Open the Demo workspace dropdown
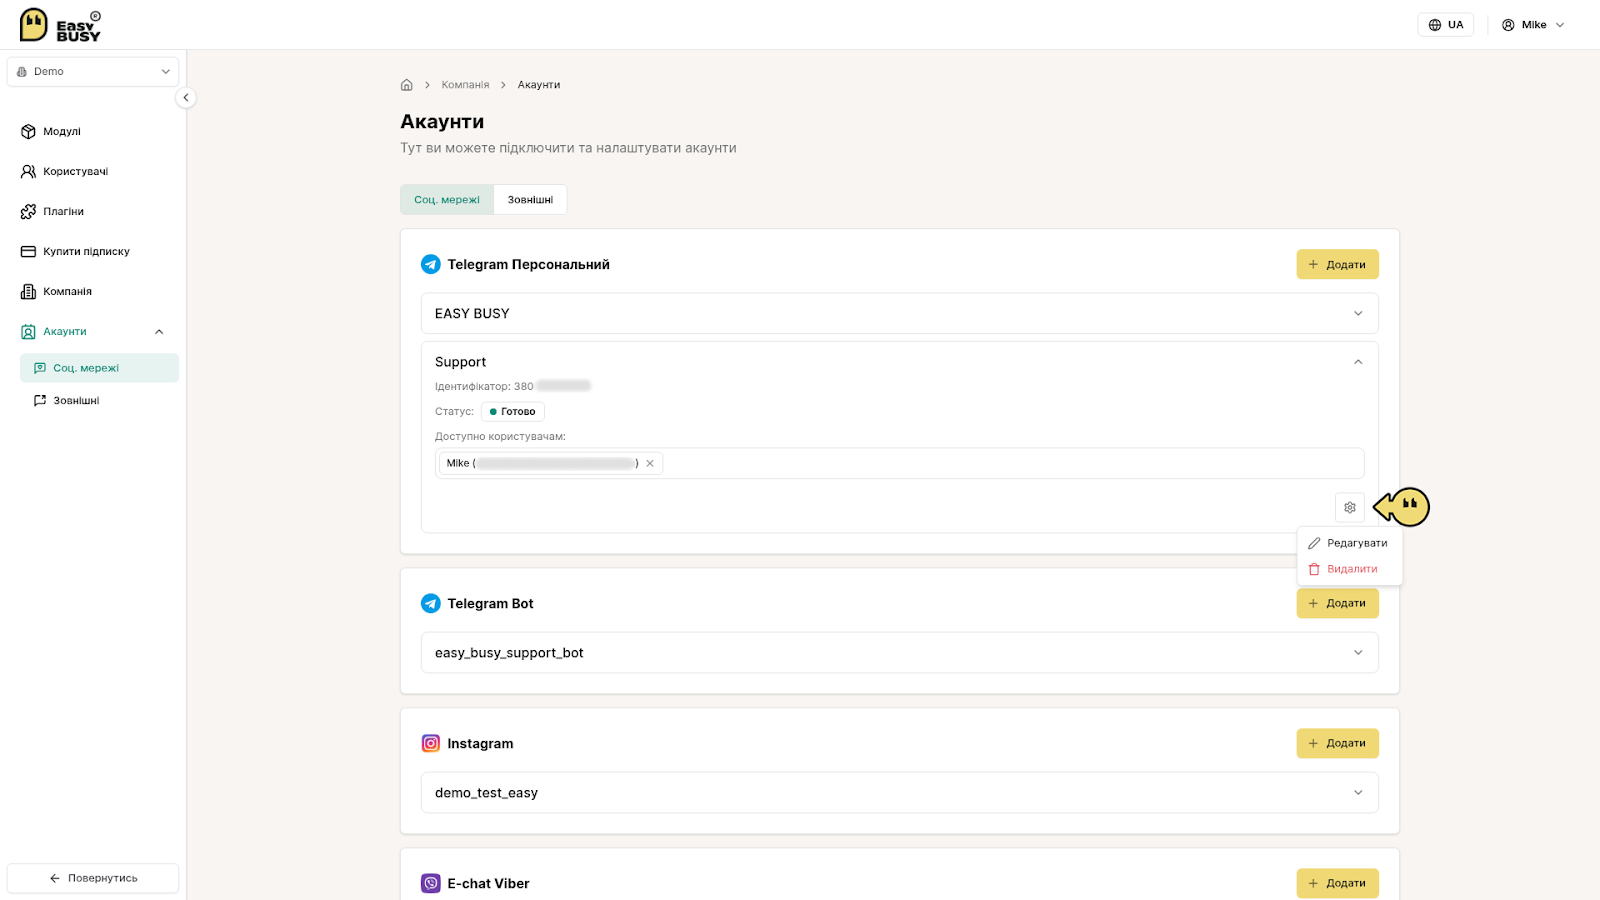This screenshot has height=900, width=1600. 93,72
